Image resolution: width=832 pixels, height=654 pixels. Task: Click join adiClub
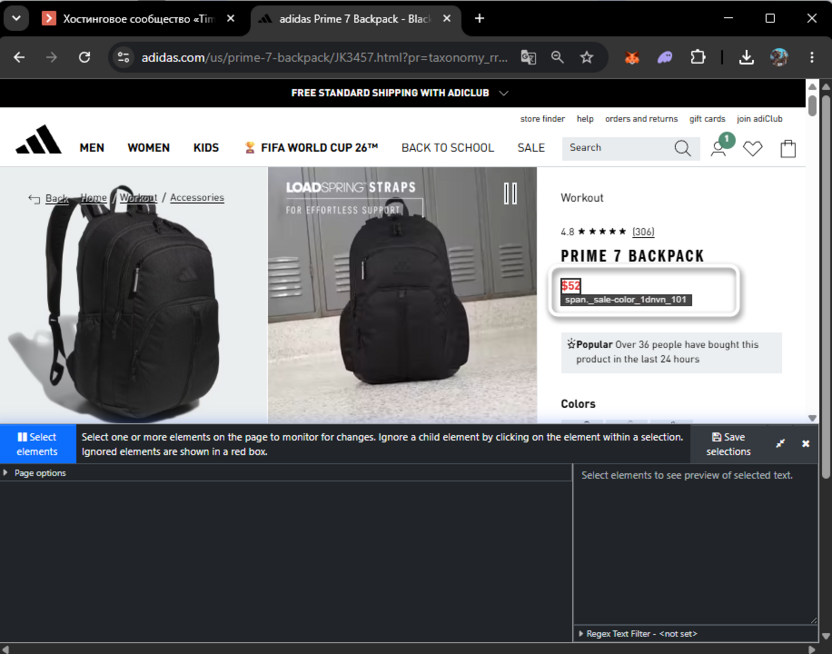point(759,119)
